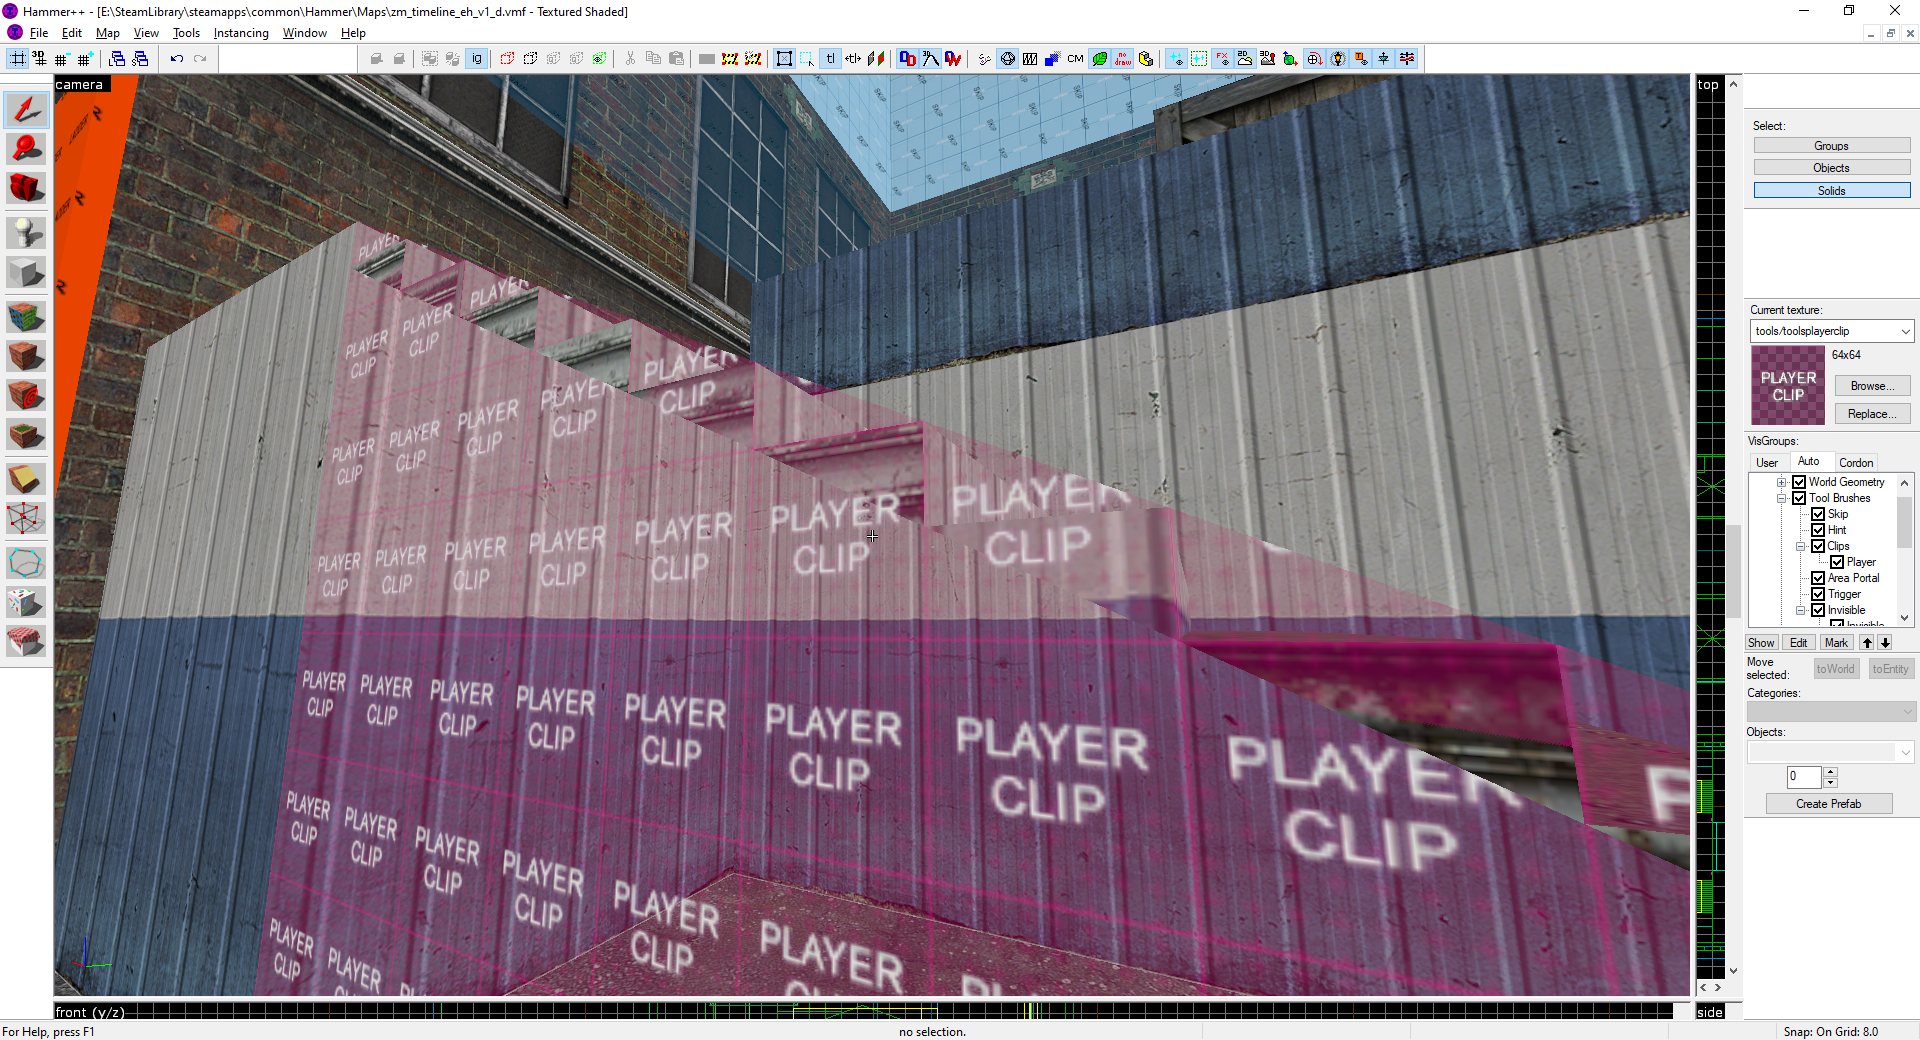Viewport: 1920px width, 1040px height.
Task: Activate the Magnify tool
Action: click(26, 149)
